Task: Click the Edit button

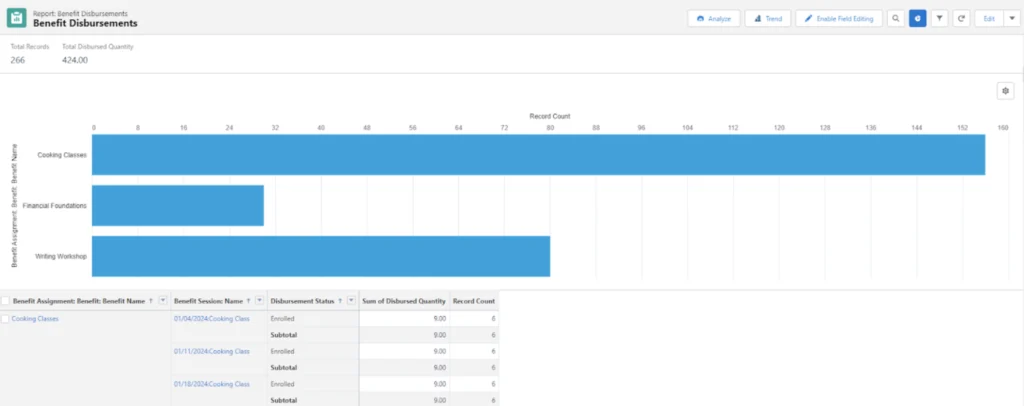Action: (989, 18)
